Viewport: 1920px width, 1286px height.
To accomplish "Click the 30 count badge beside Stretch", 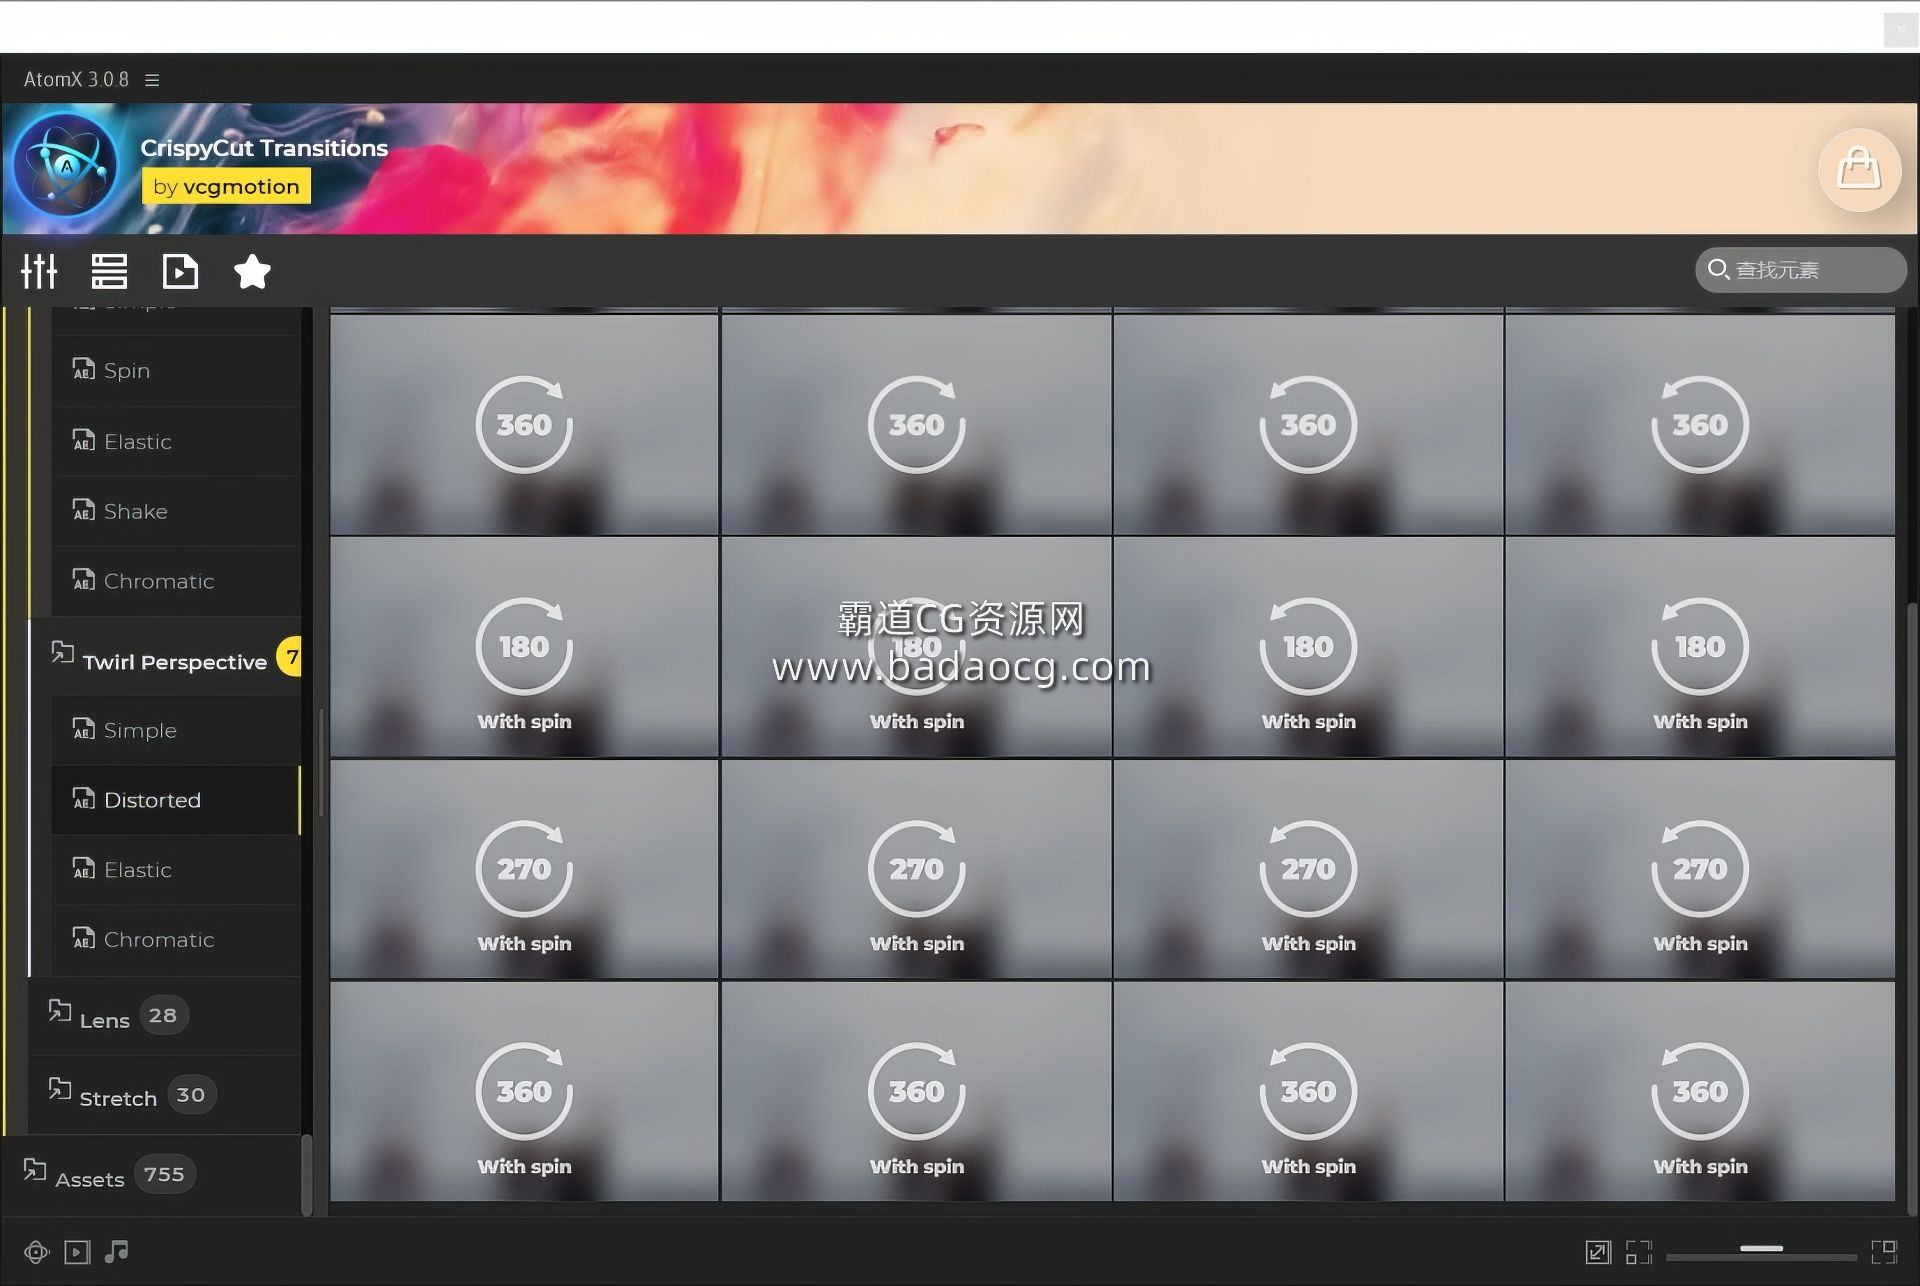I will [191, 1095].
